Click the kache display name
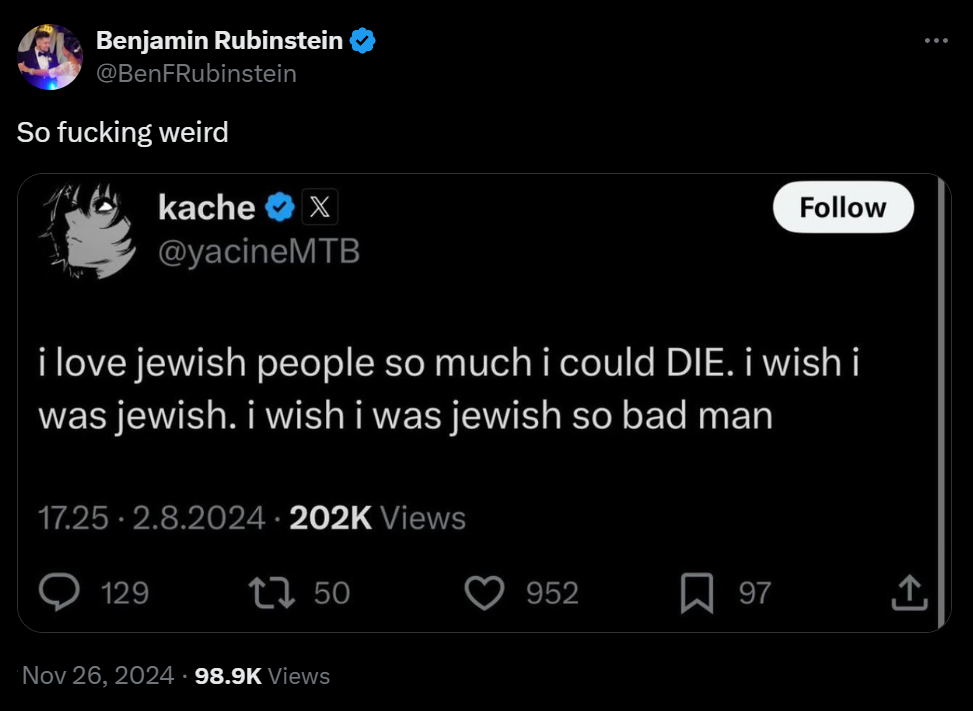 coord(206,207)
